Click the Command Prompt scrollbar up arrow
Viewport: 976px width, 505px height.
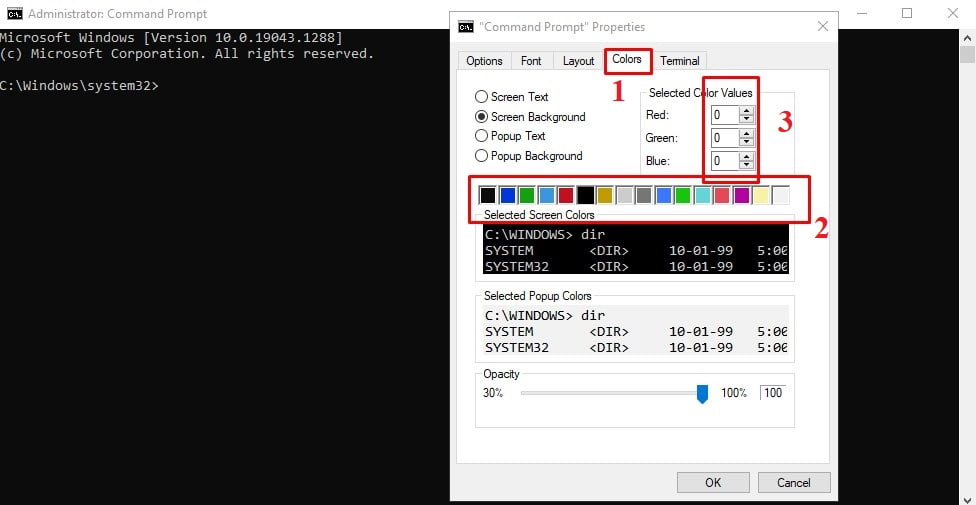[967, 37]
